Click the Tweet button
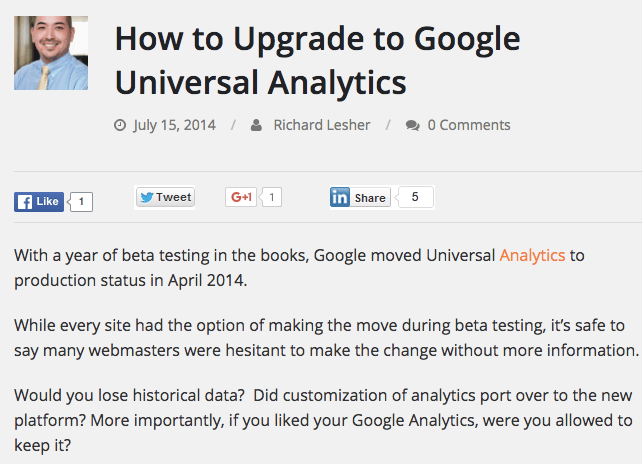This screenshot has width=642, height=464. pos(165,197)
